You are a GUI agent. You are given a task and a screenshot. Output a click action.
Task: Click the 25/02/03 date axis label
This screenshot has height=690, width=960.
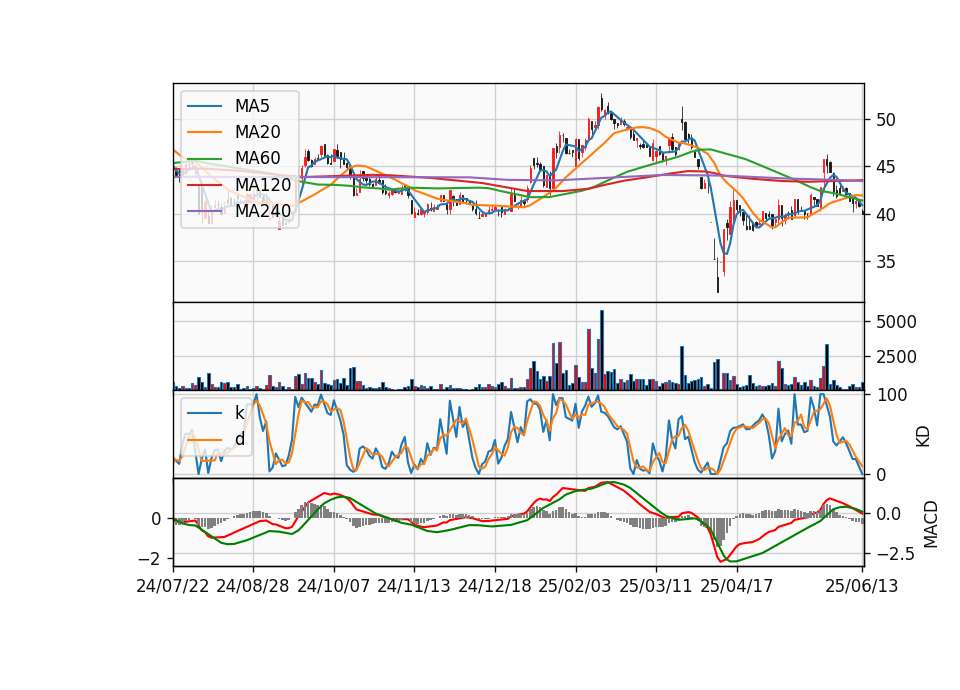575,586
